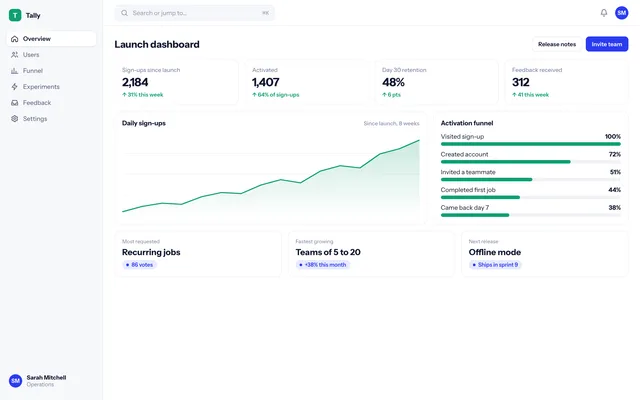Go to the Overview menu item
640x400 pixels.
coord(51,39)
